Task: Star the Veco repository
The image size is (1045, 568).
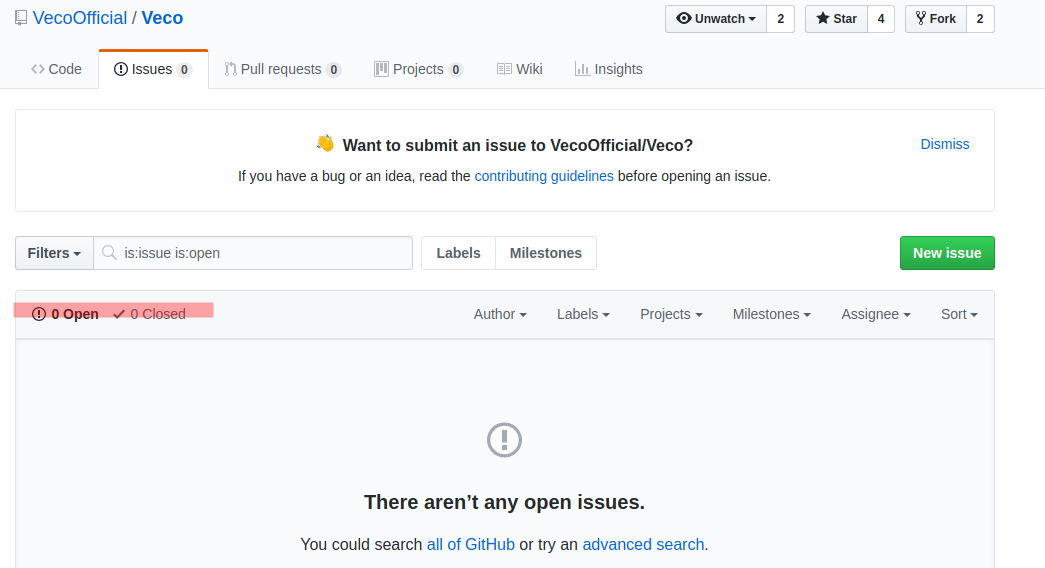Action: [836, 19]
